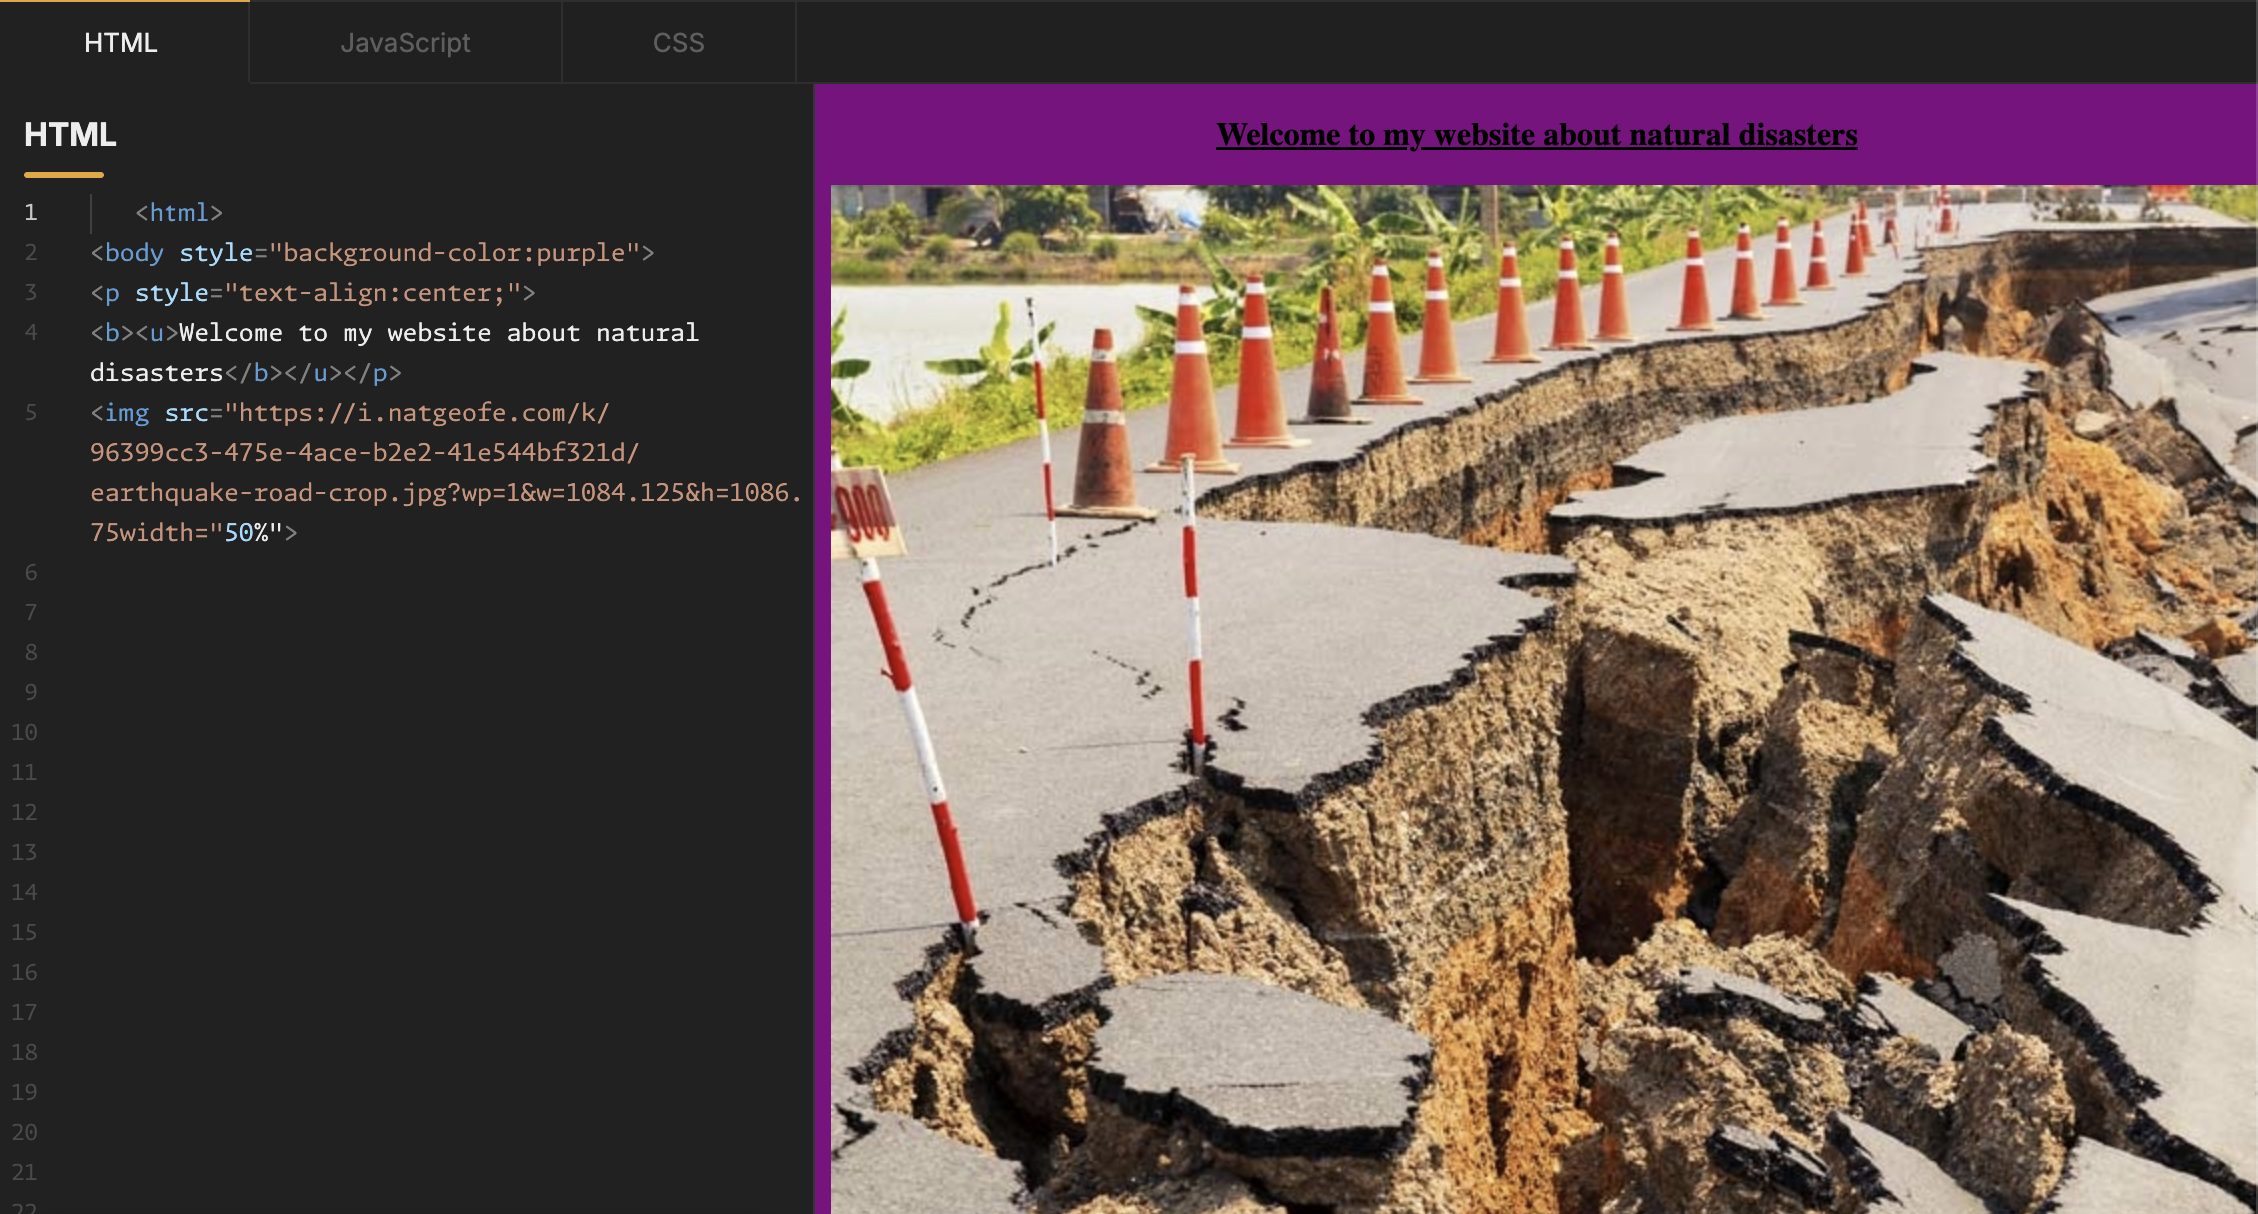Switch to the JavaScript tab

tap(405, 43)
